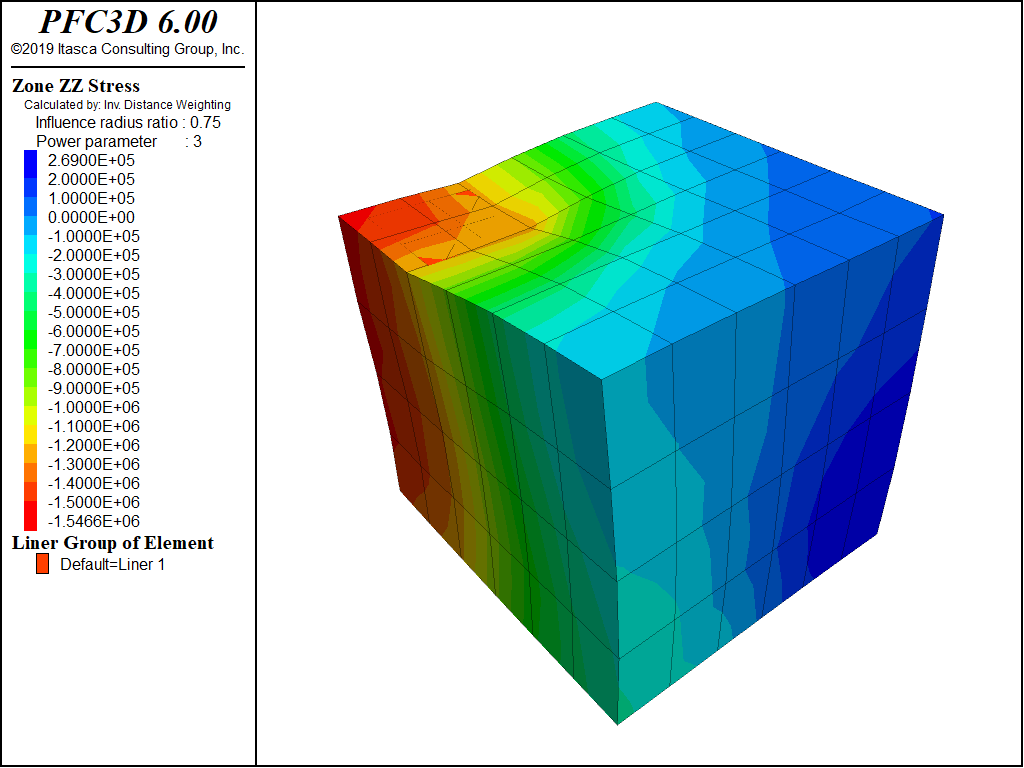Click the 2.6900E+05 legend value
Viewport: 1024px width, 768px height.
(x=91, y=161)
